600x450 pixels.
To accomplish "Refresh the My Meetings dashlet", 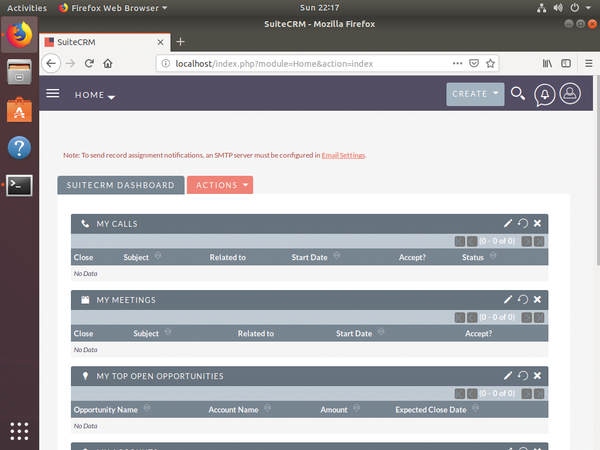I will pyautogui.click(x=523, y=300).
